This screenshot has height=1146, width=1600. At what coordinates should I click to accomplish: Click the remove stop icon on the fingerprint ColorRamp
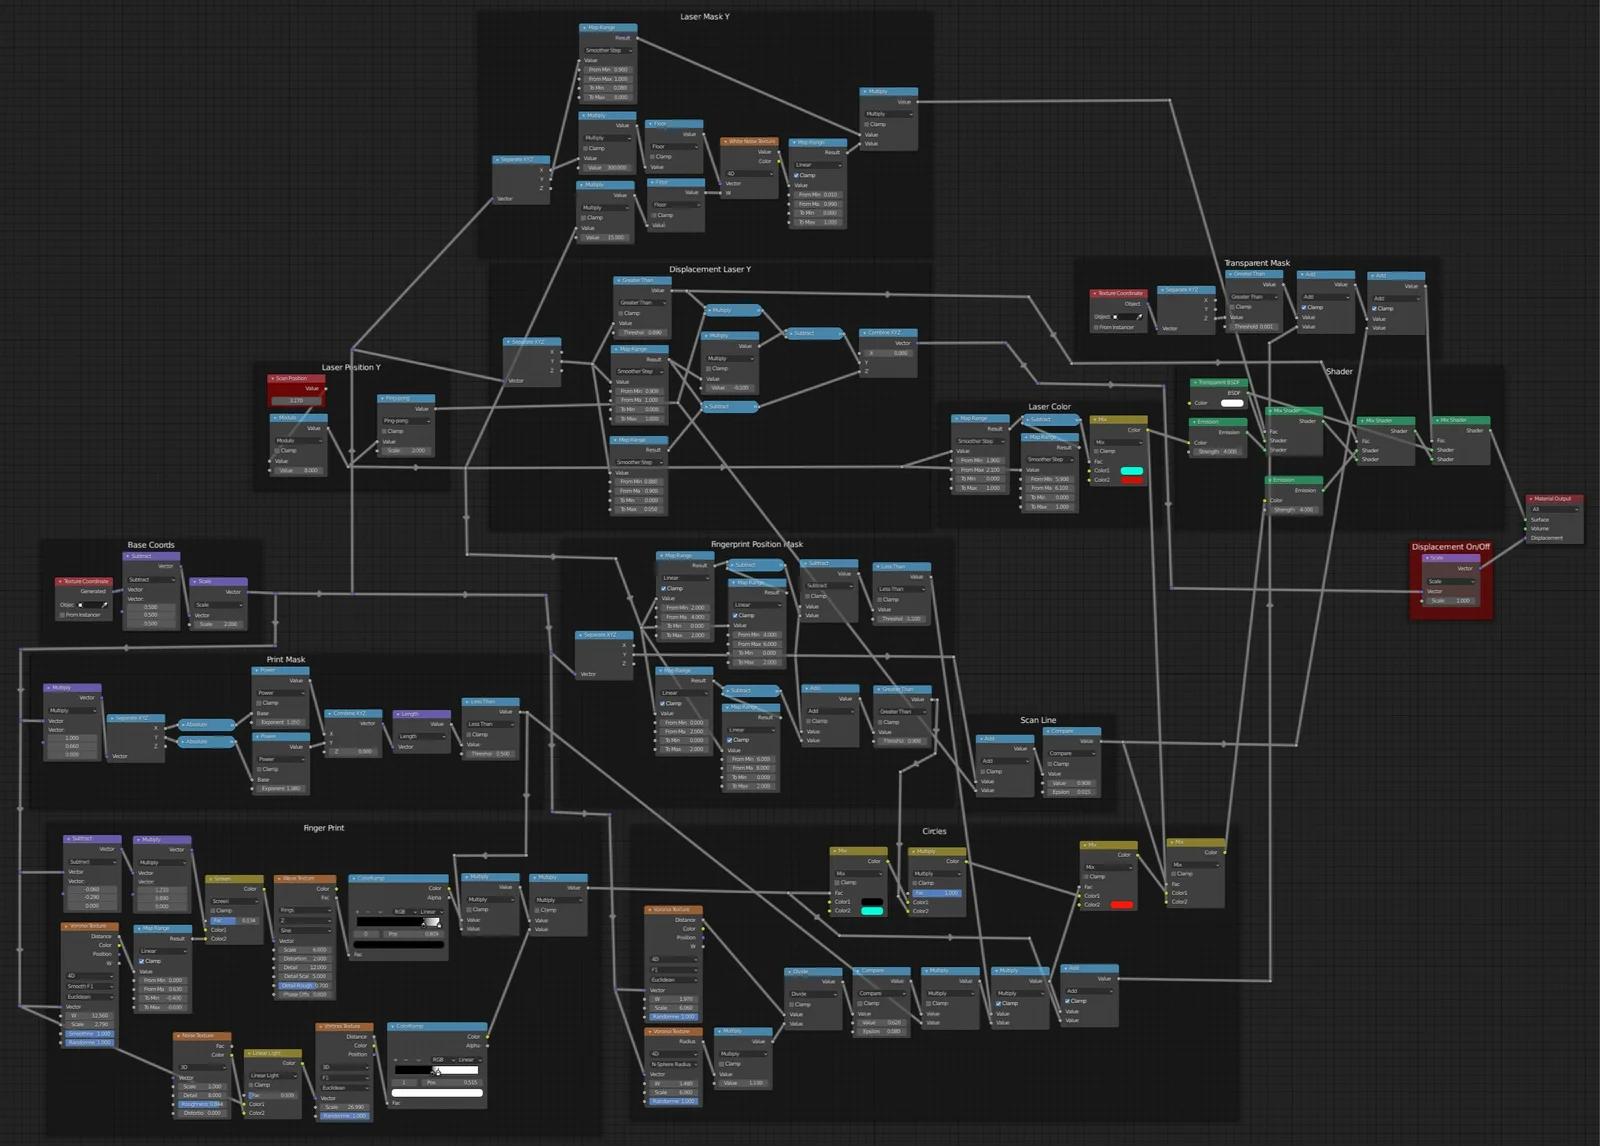click(x=368, y=912)
